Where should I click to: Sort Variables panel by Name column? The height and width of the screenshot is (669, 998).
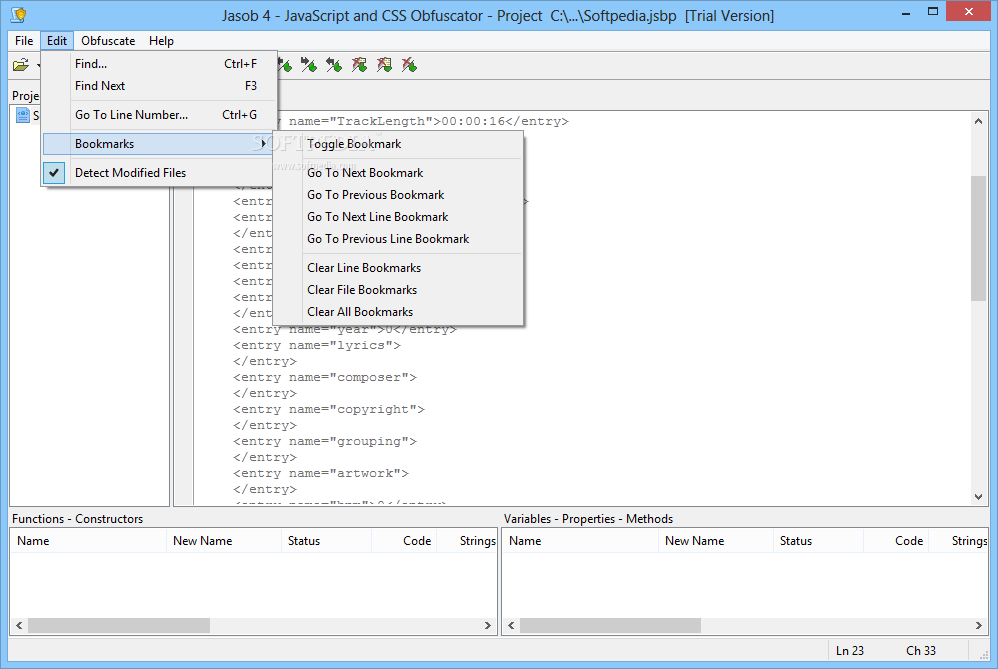(x=580, y=540)
